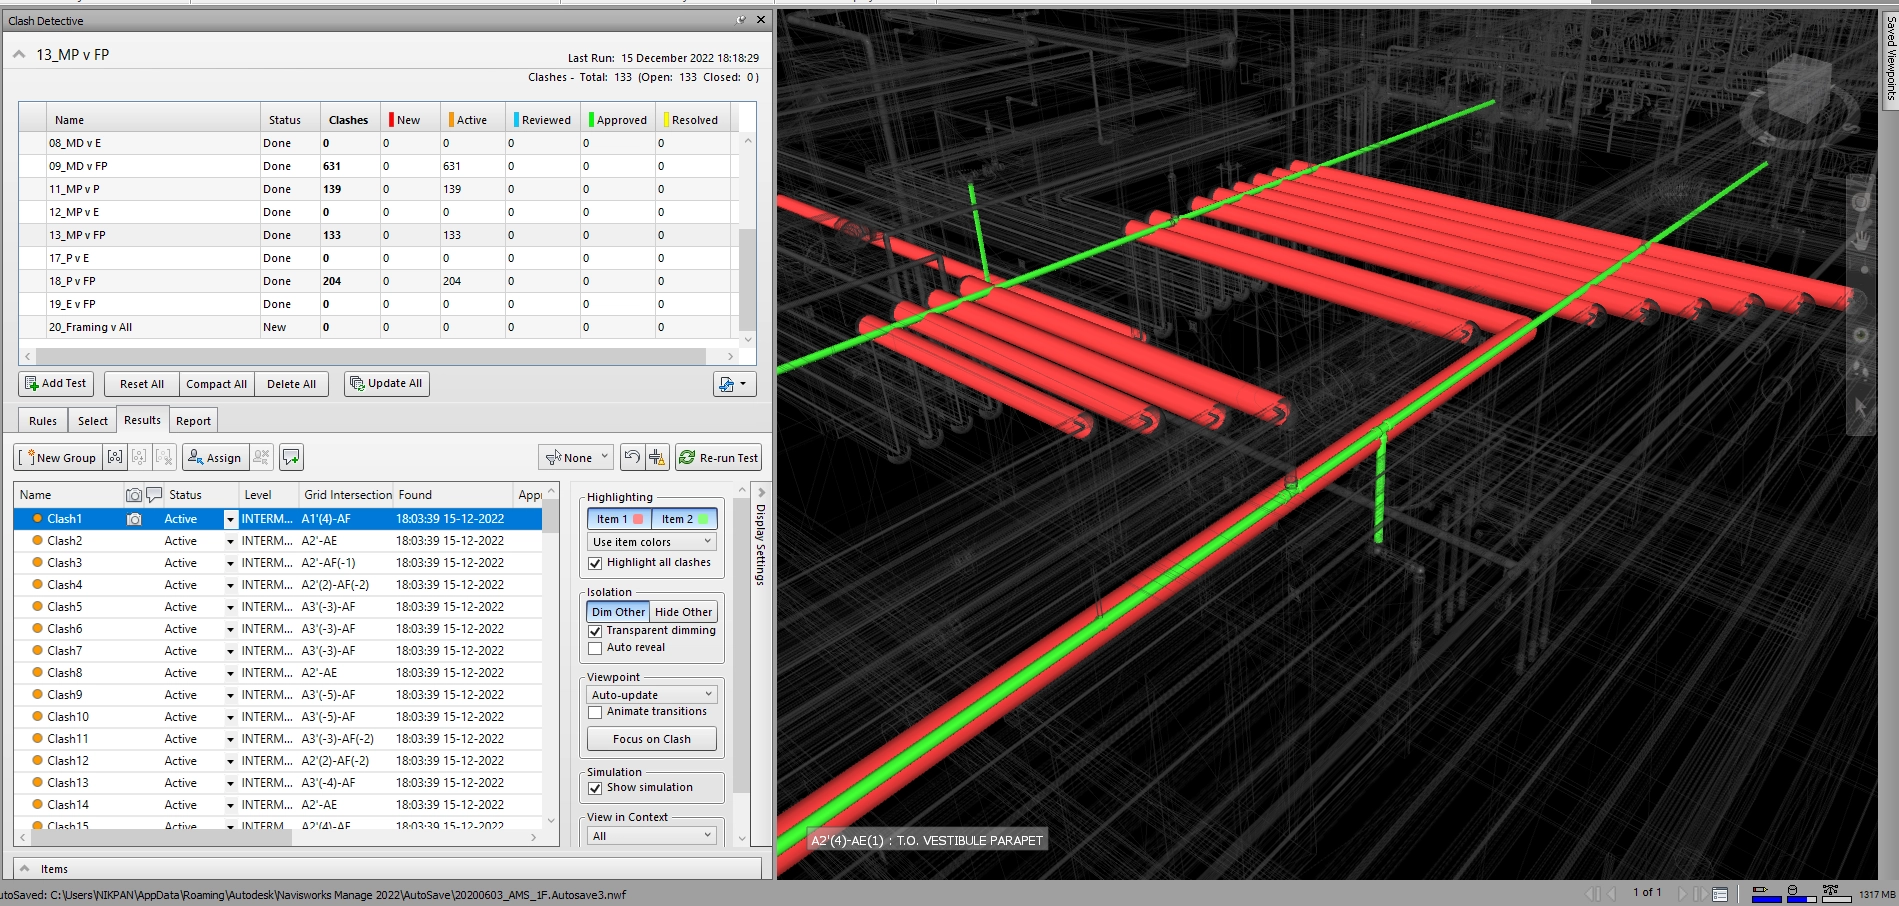Click the Assign clash icon

[x=196, y=458]
